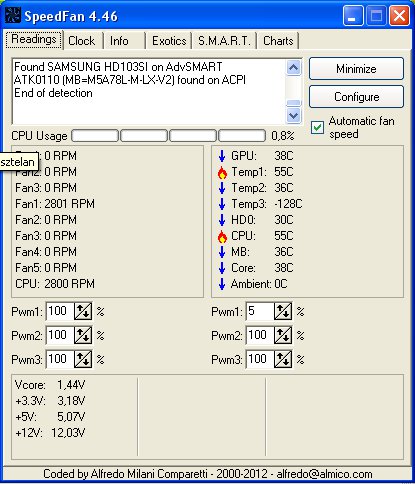
Task: Click the 'Fan5: 0 RPM' reading
Action: pos(46,268)
